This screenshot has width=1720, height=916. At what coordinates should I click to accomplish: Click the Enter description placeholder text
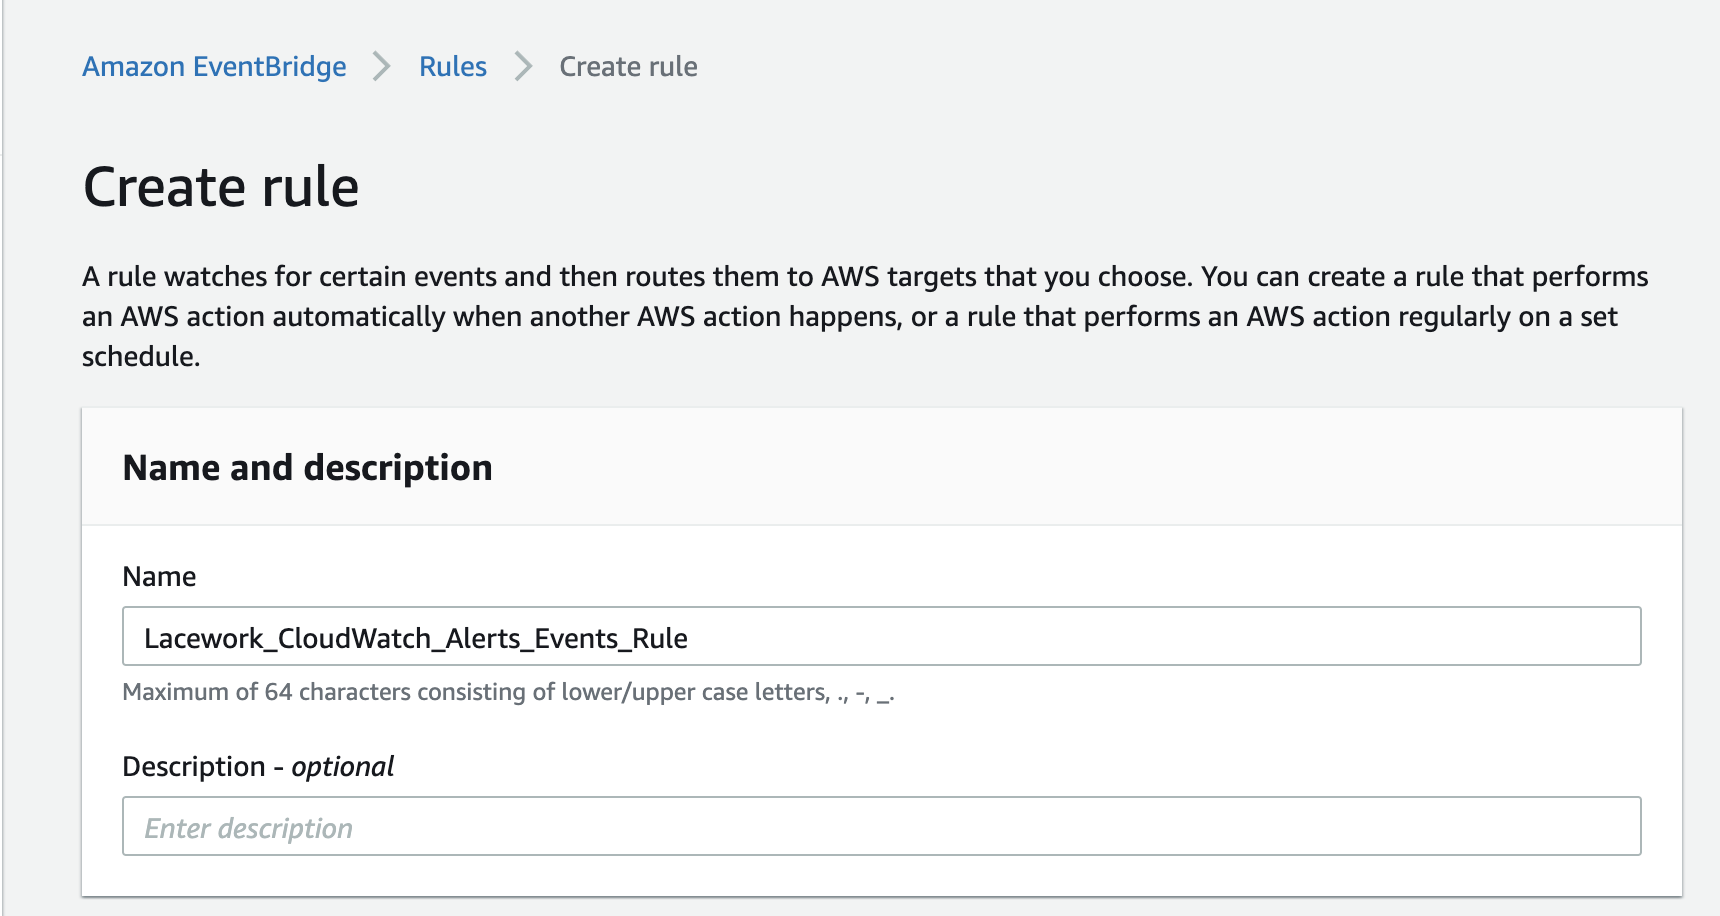pyautogui.click(x=248, y=827)
